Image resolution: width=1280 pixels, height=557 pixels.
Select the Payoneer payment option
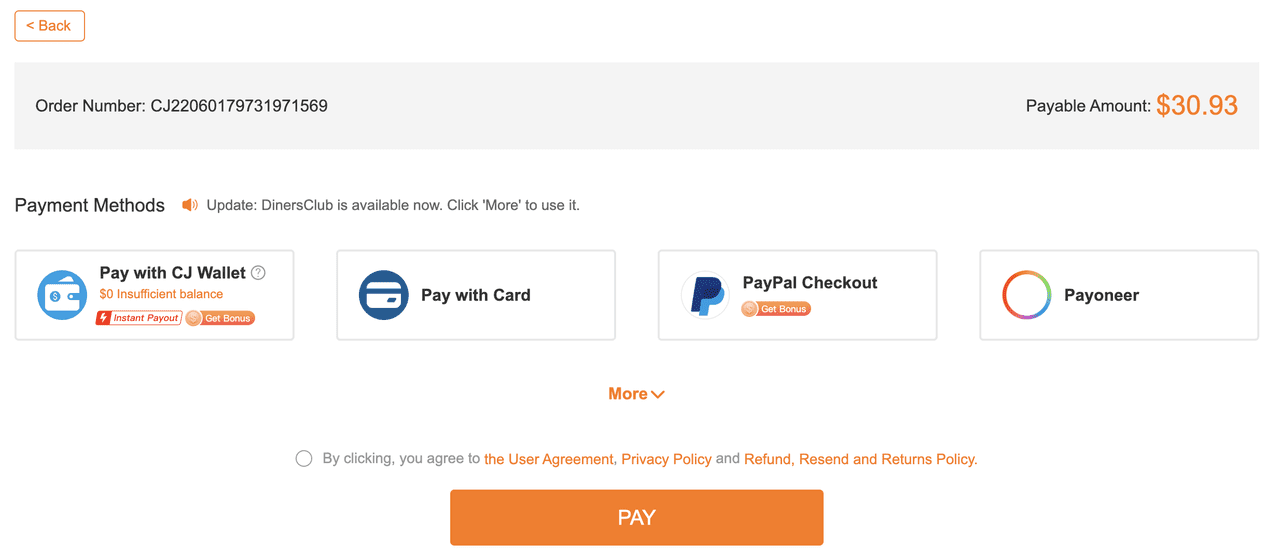1119,295
